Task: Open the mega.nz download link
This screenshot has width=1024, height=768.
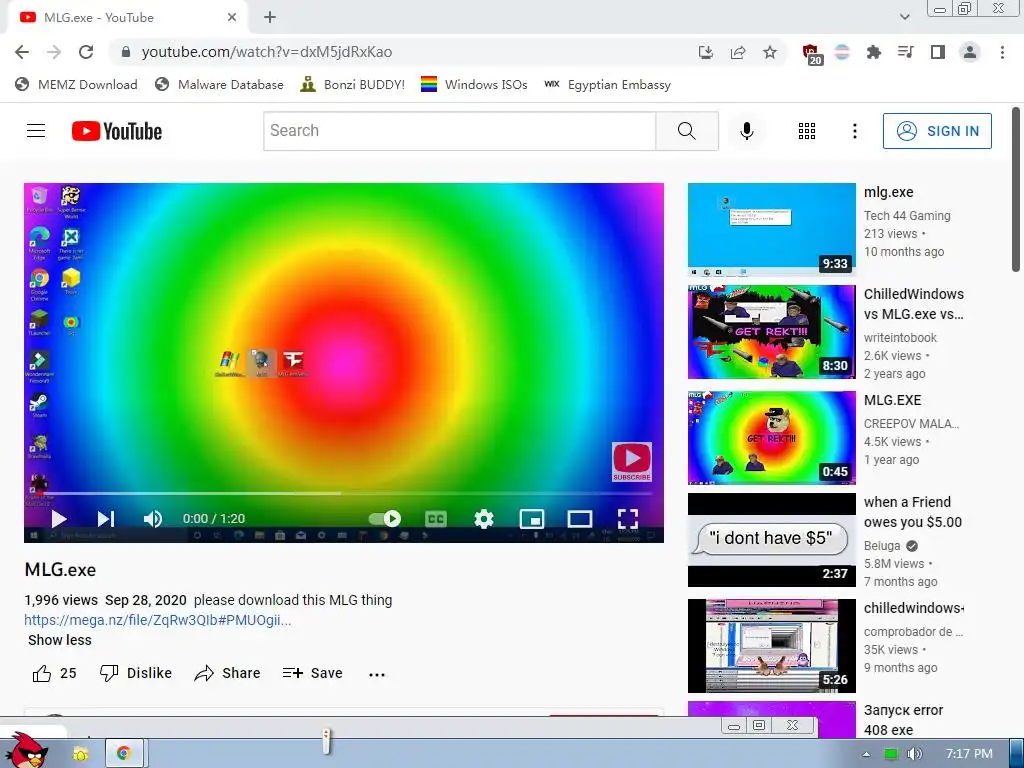Action: point(157,620)
